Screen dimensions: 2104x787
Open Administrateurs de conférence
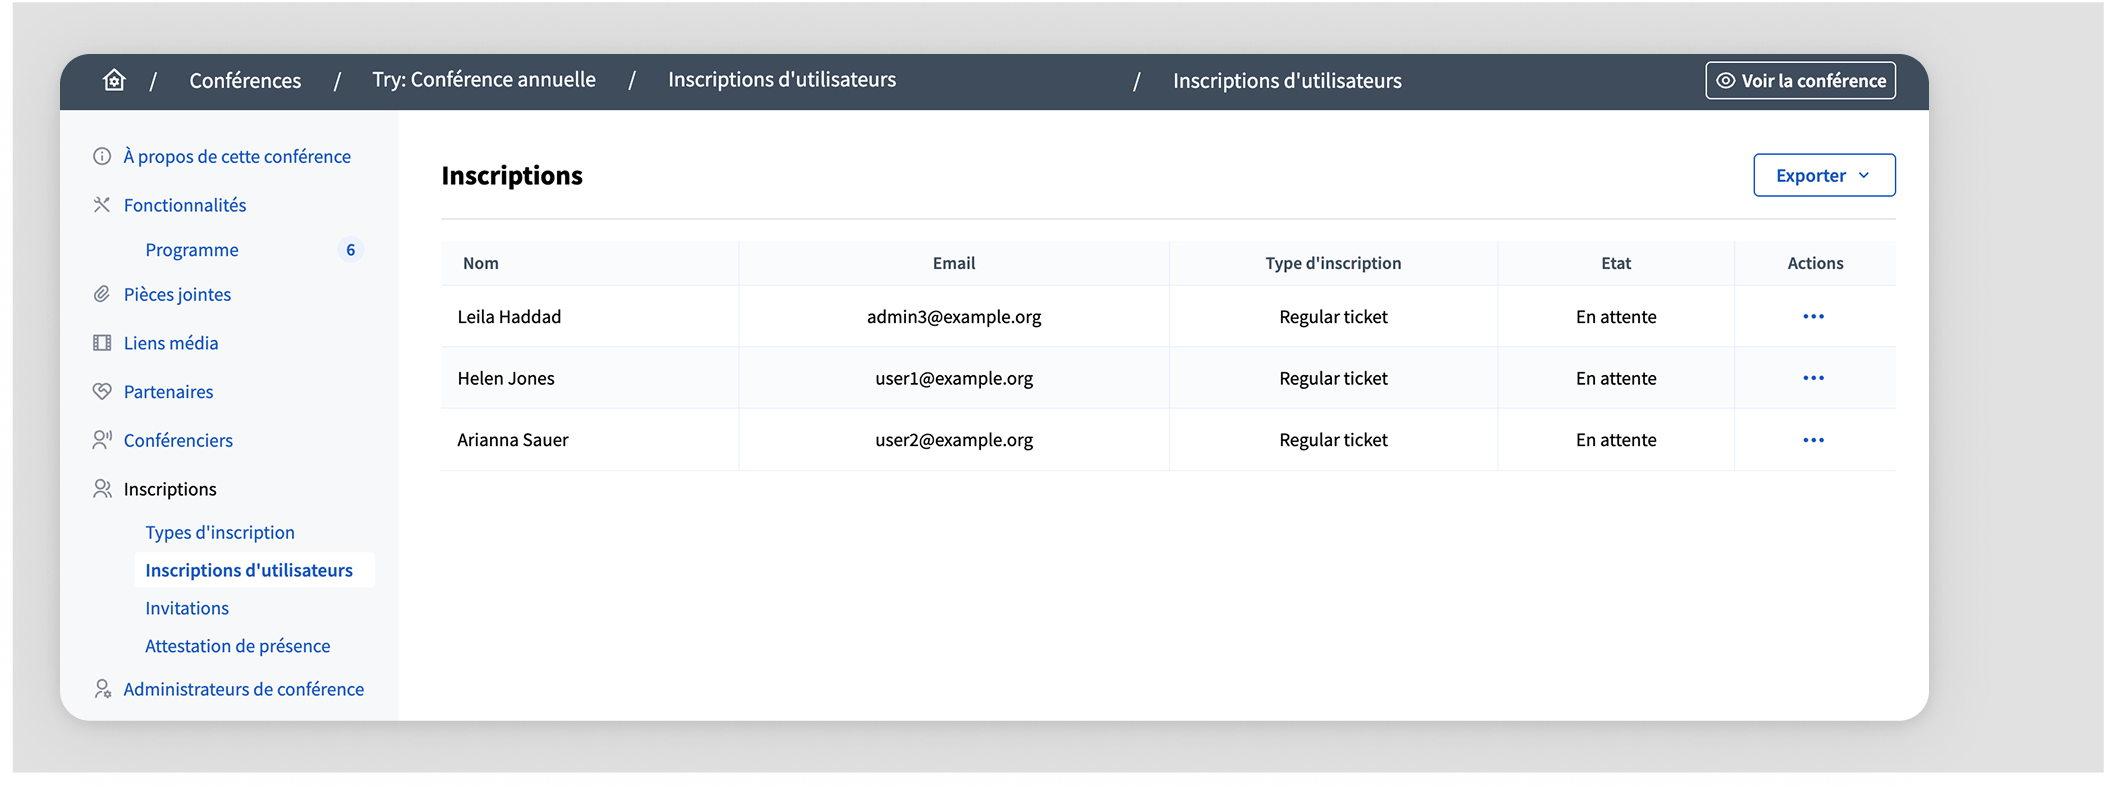[x=244, y=689]
